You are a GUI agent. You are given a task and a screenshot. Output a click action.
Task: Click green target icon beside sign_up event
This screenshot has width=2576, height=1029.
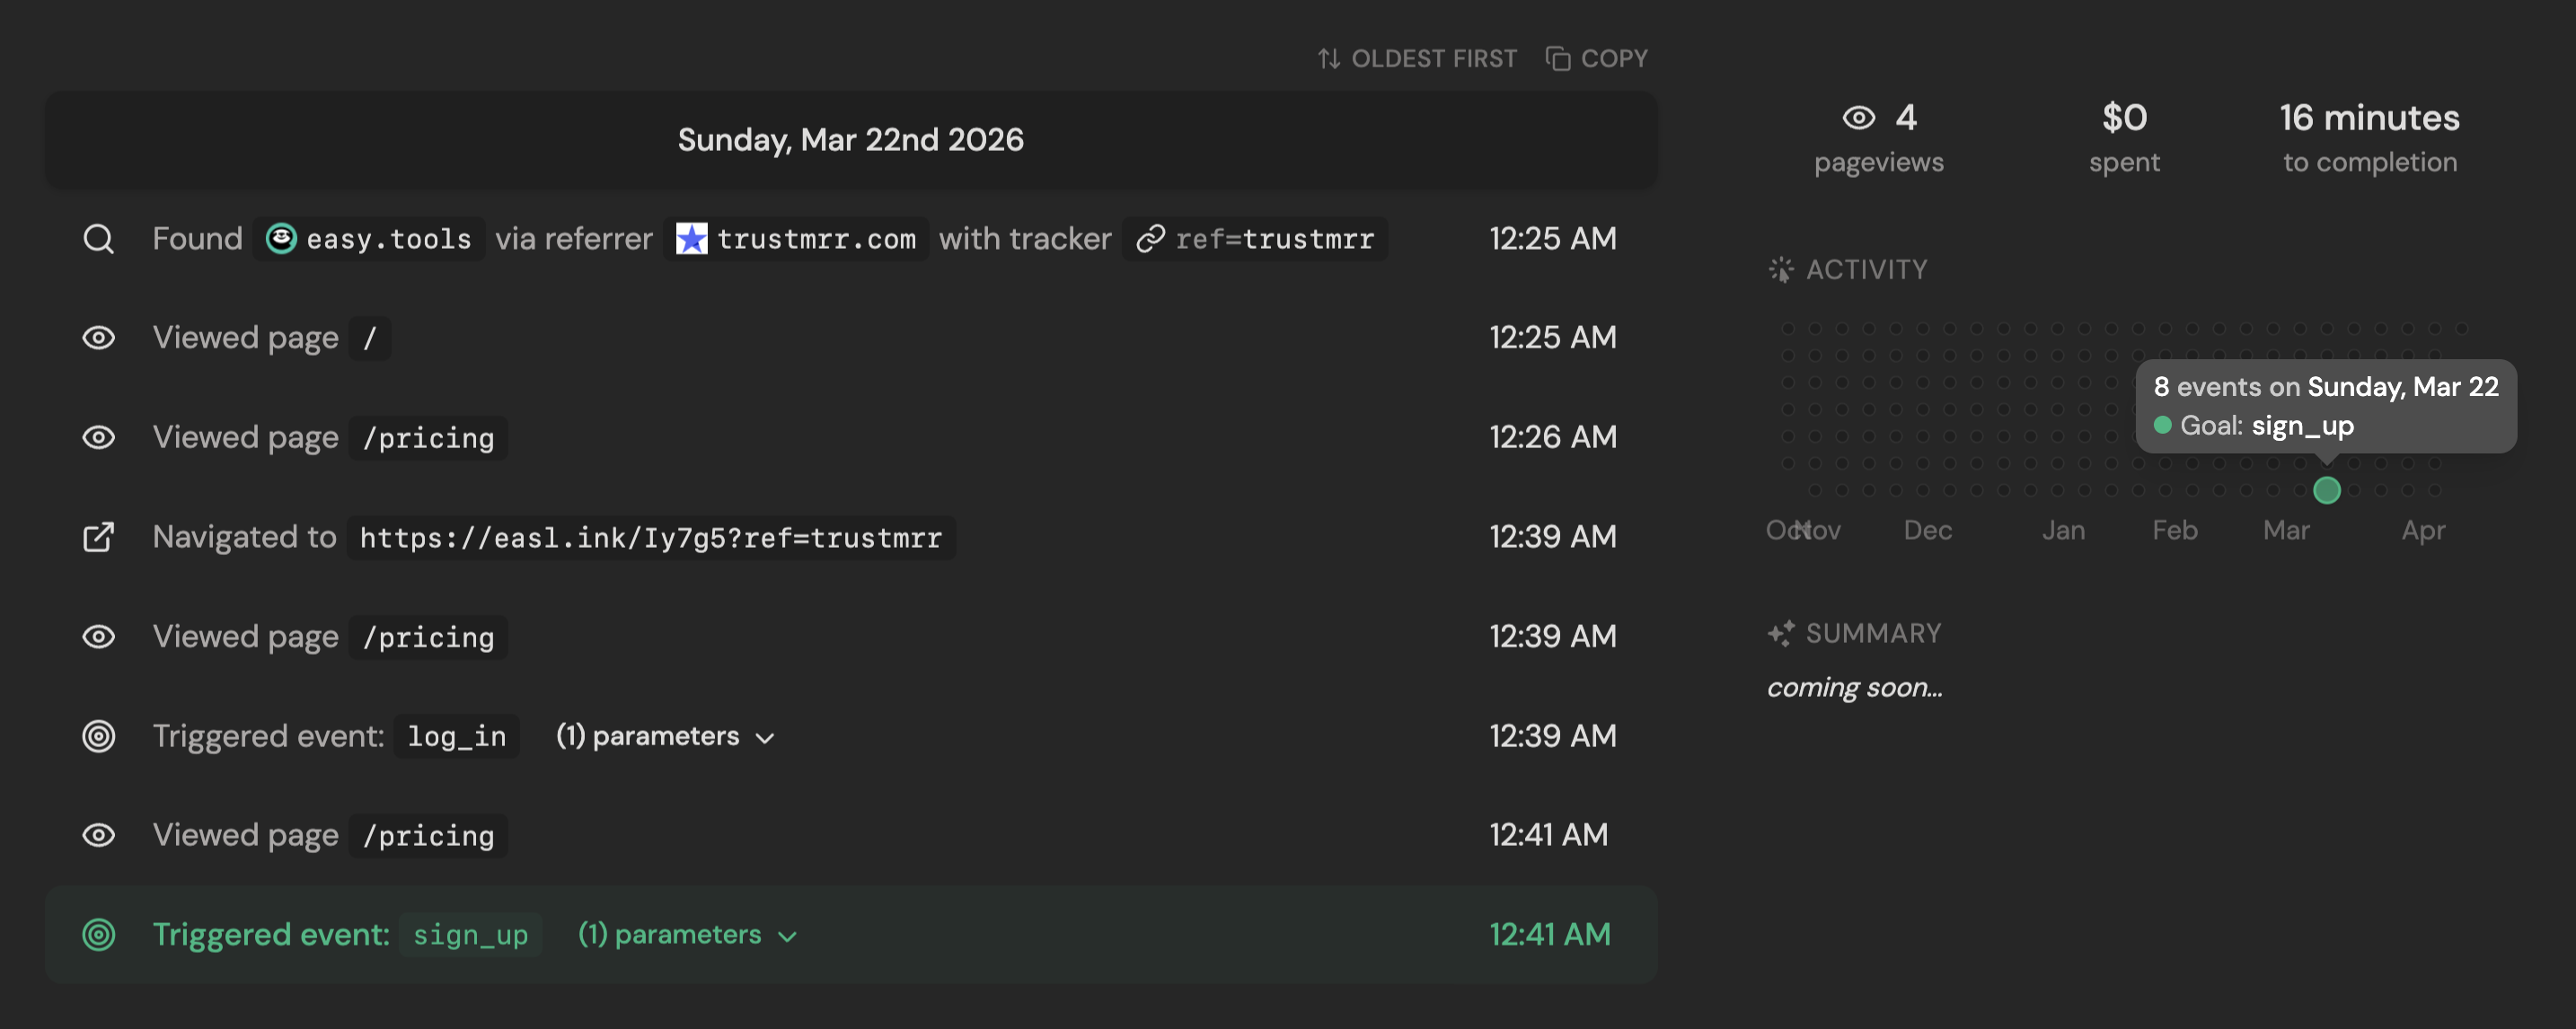pos(98,934)
